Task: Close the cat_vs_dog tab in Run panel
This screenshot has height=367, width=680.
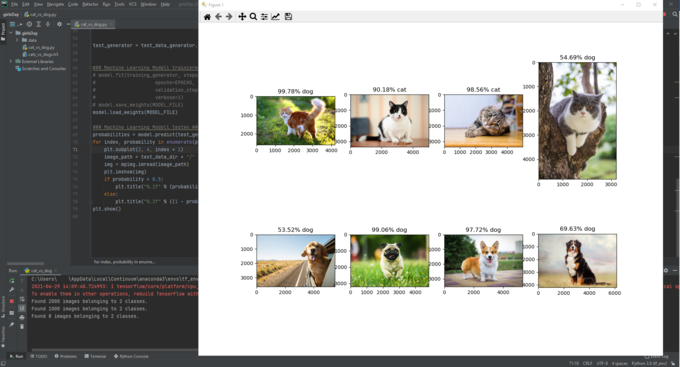Action: [56, 271]
